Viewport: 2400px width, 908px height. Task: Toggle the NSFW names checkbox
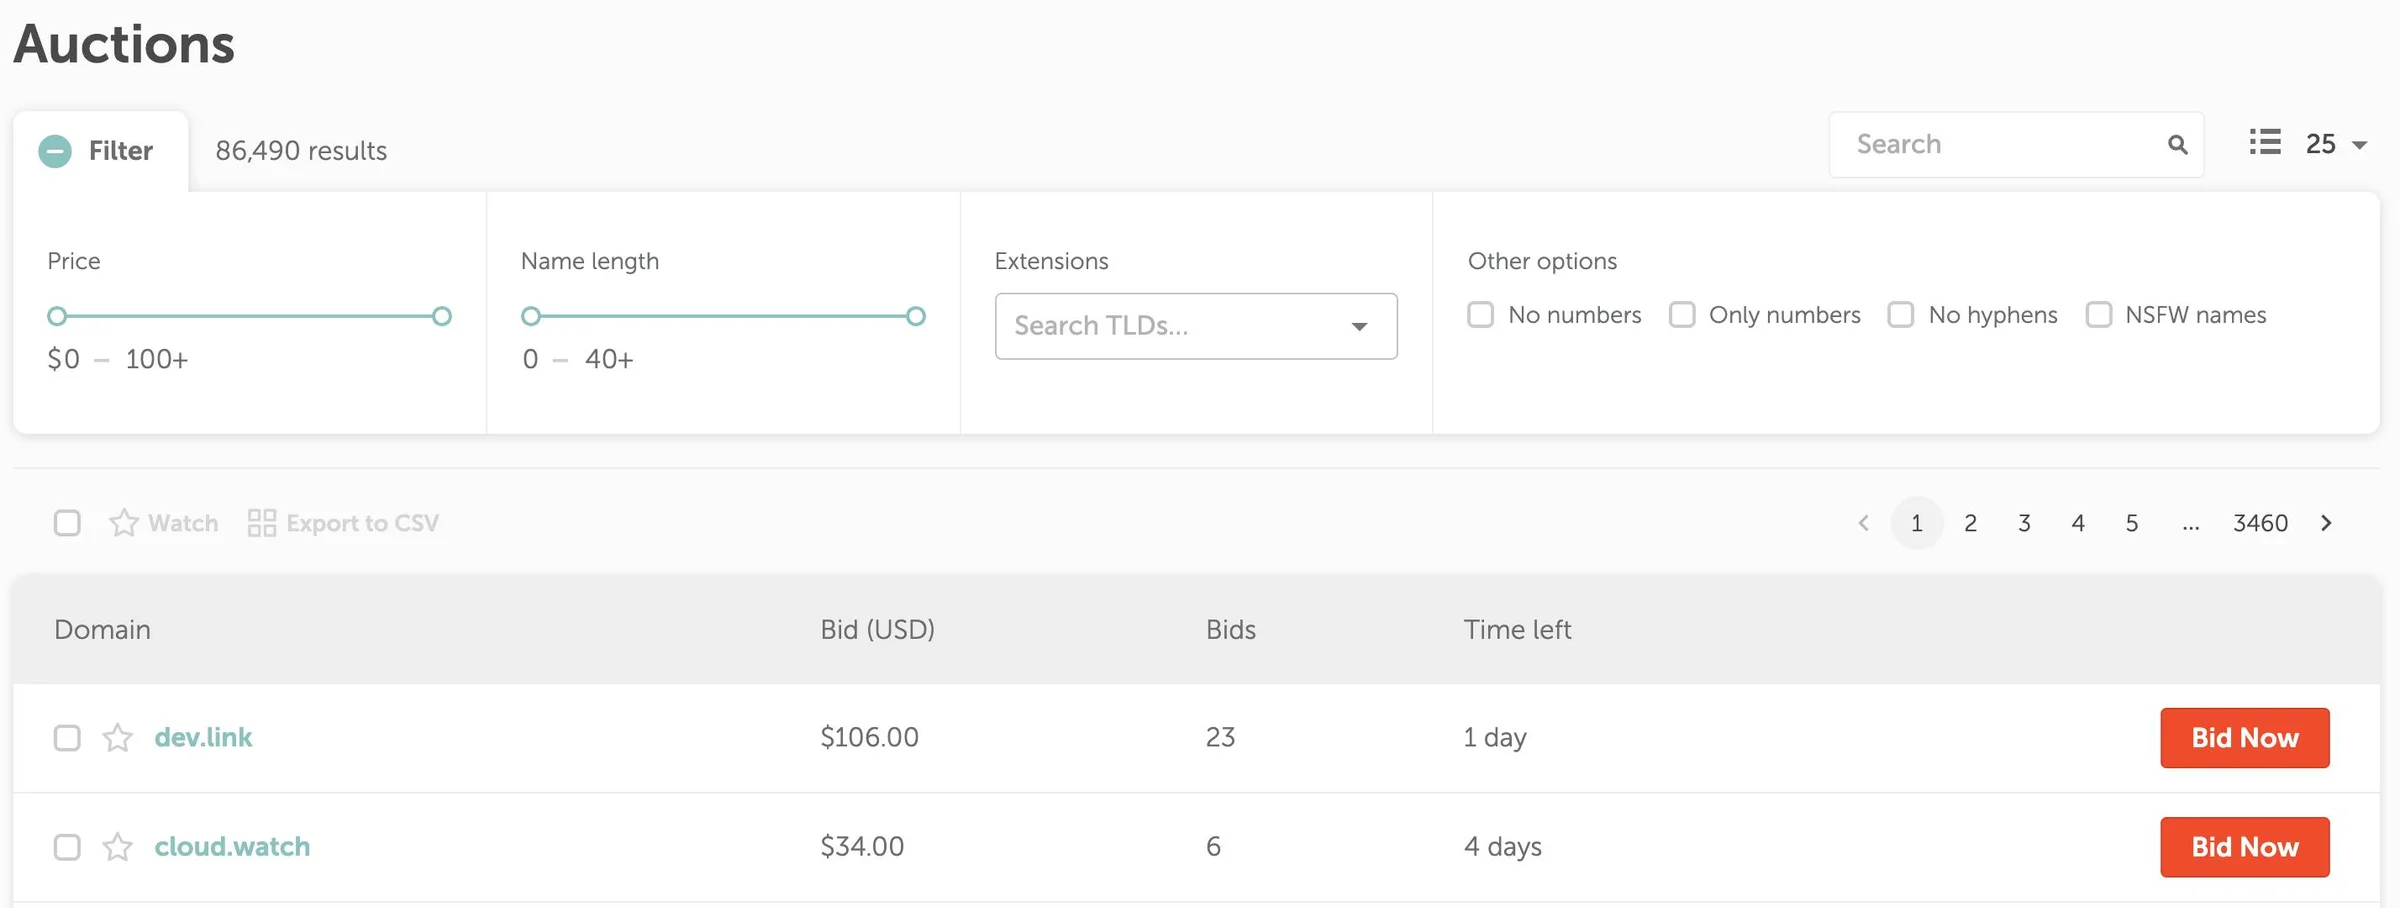(2099, 315)
